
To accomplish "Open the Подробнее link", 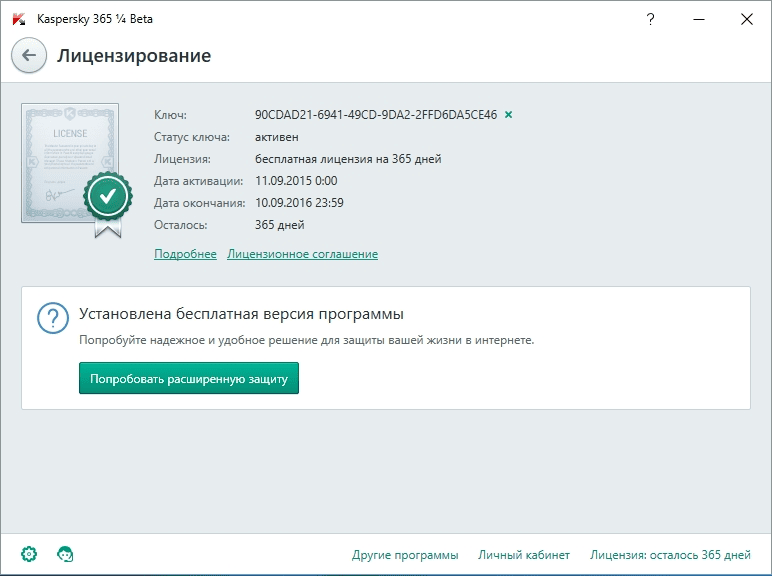I will [x=185, y=254].
